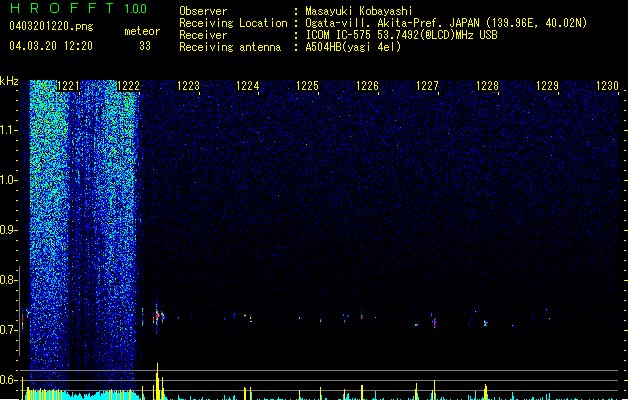Click the 1.1 kHz axis label
Viewport: 629px width, 400px height.
[x=7, y=130]
